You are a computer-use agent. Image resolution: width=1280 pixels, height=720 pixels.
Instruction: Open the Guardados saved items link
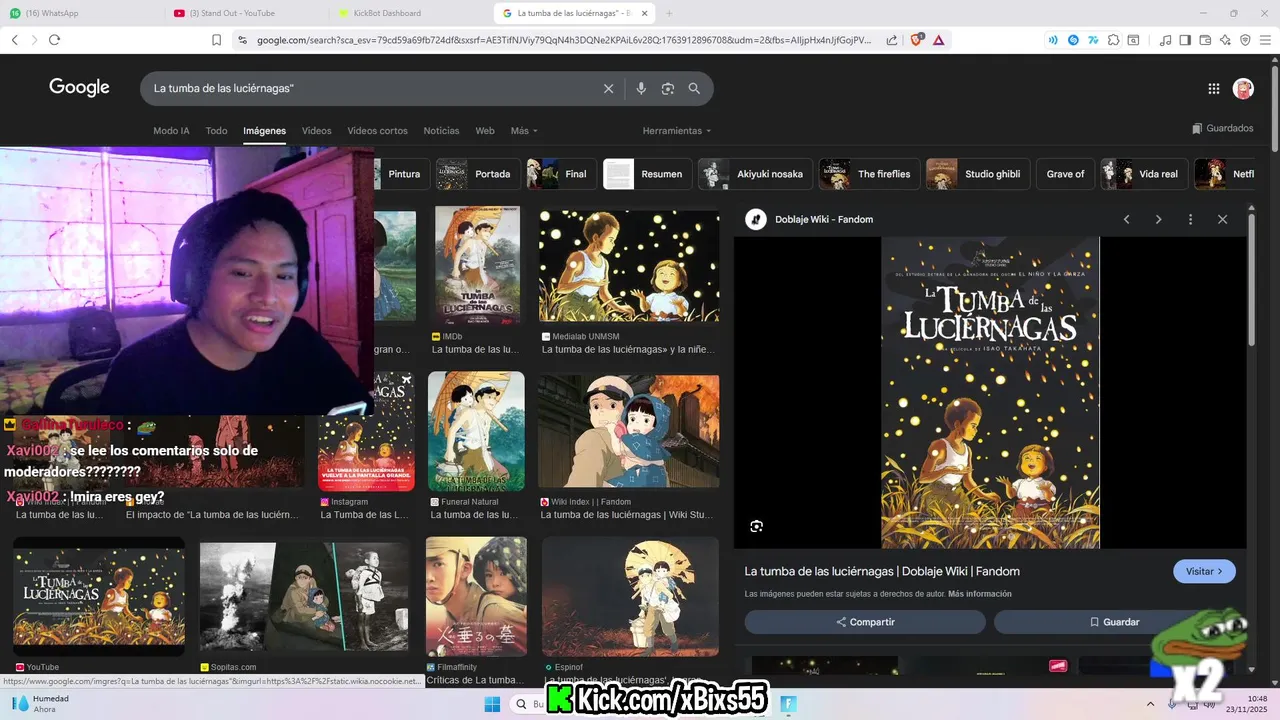point(1222,129)
